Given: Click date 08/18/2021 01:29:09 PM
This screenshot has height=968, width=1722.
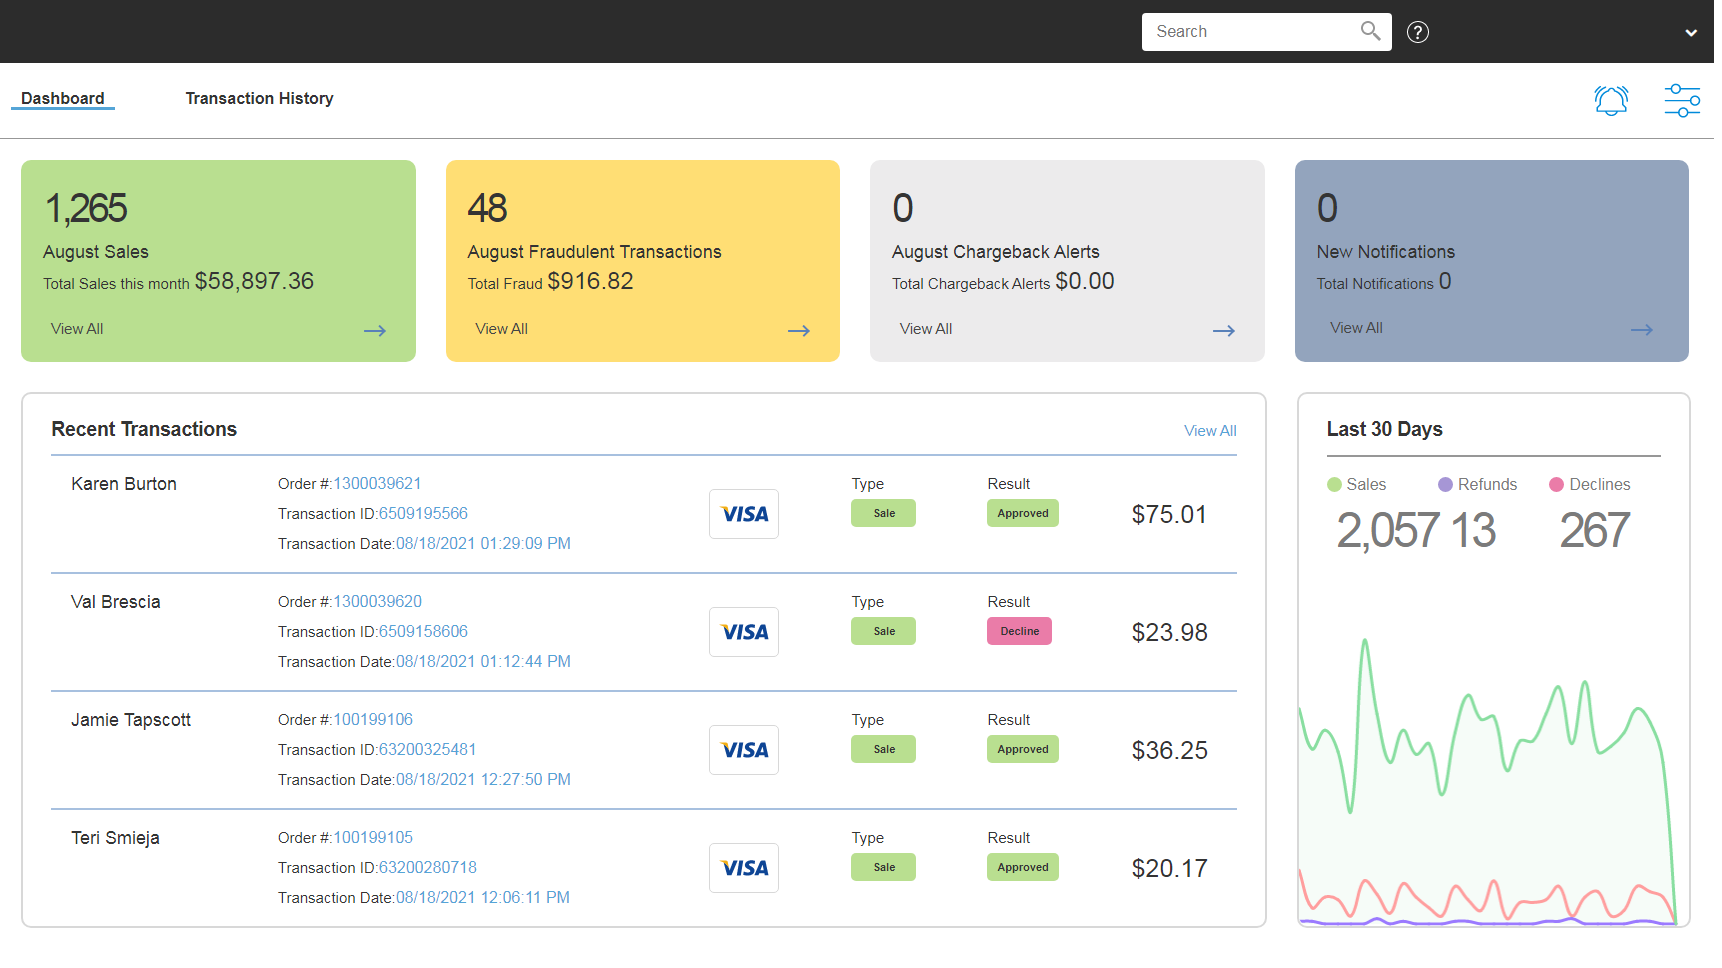Looking at the screenshot, I should point(483,544).
